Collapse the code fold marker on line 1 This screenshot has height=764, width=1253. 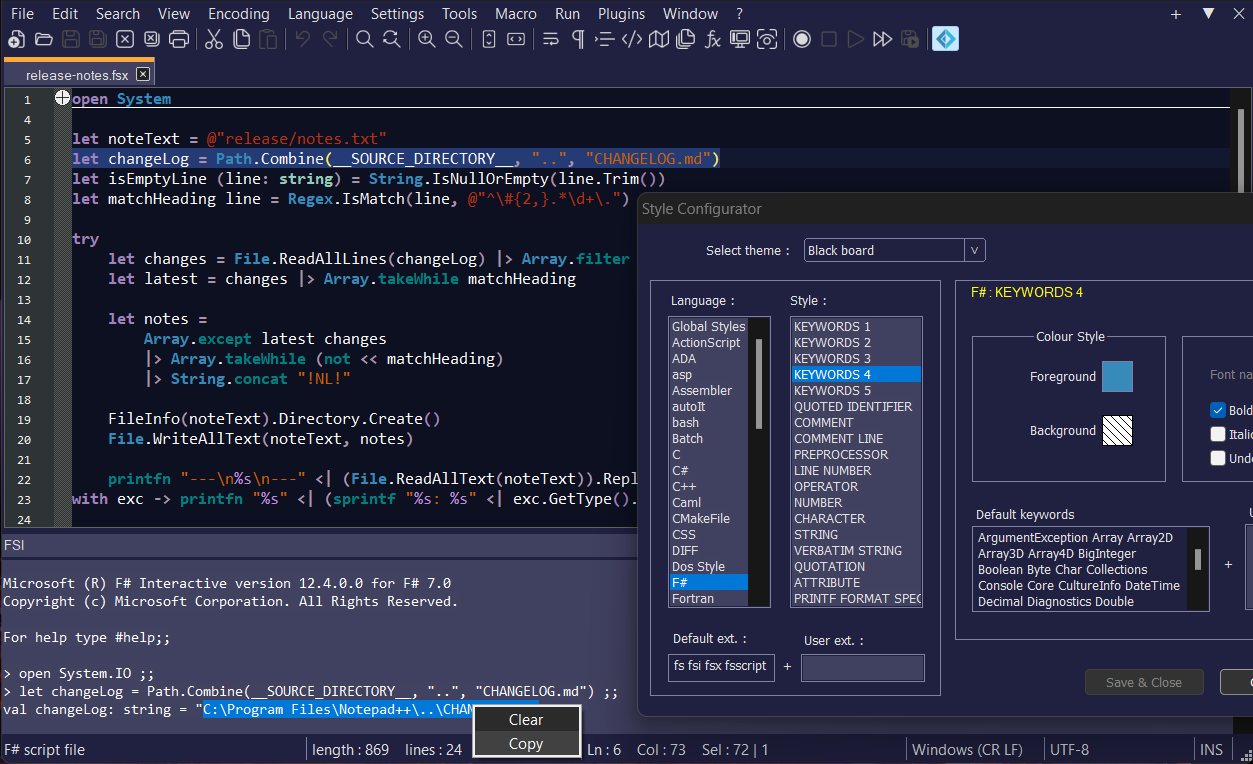(62, 98)
